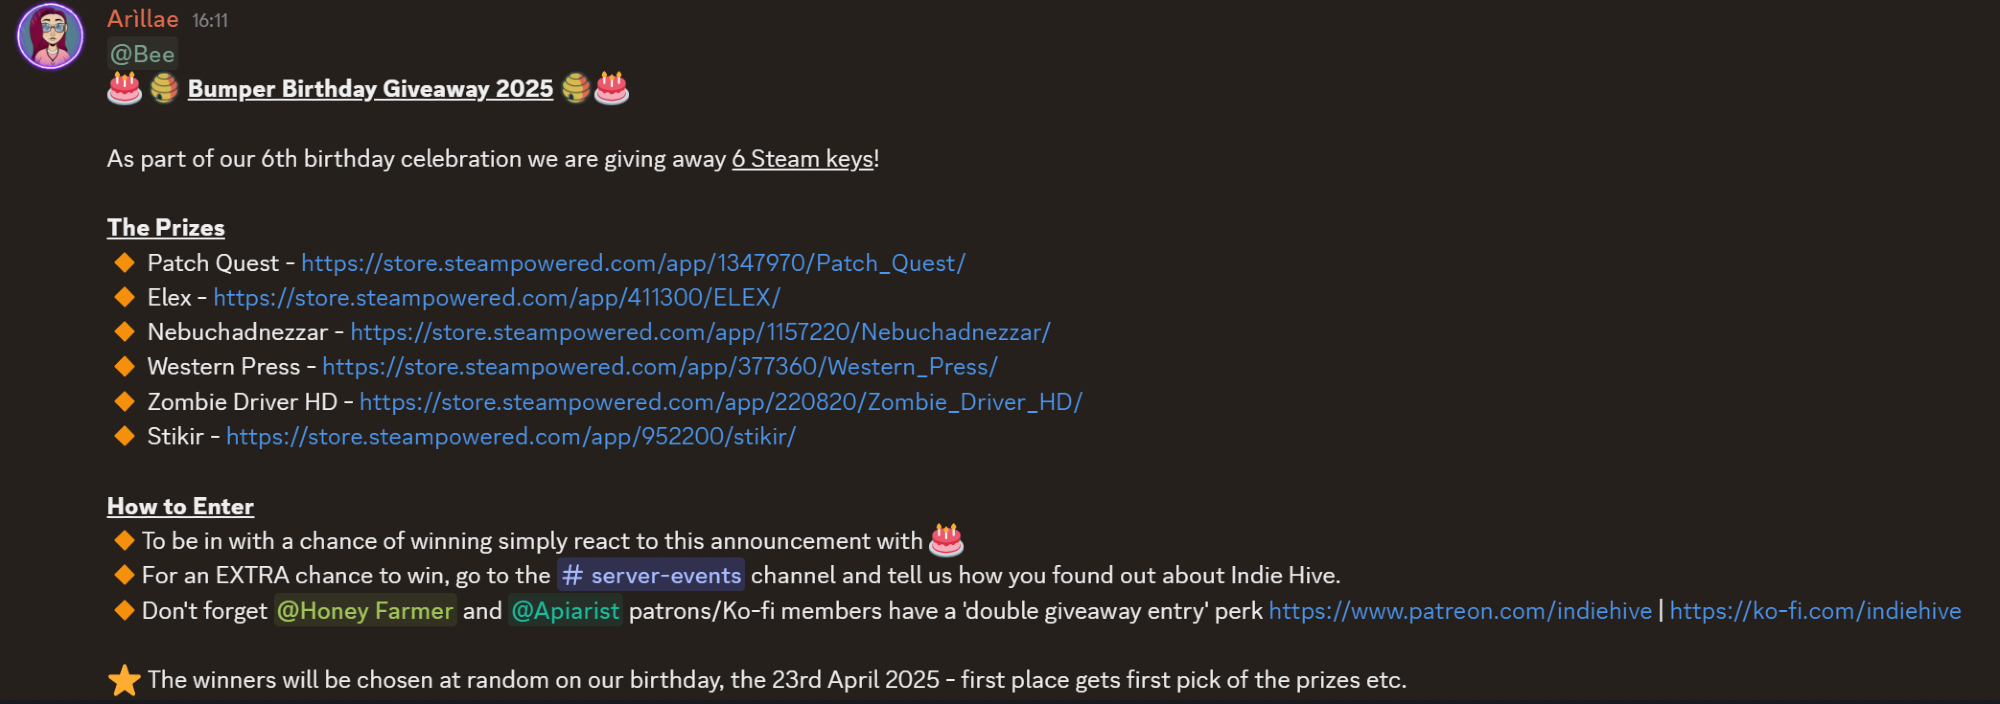Open the Western Press Steam link
The image size is (2000, 704).
659,367
